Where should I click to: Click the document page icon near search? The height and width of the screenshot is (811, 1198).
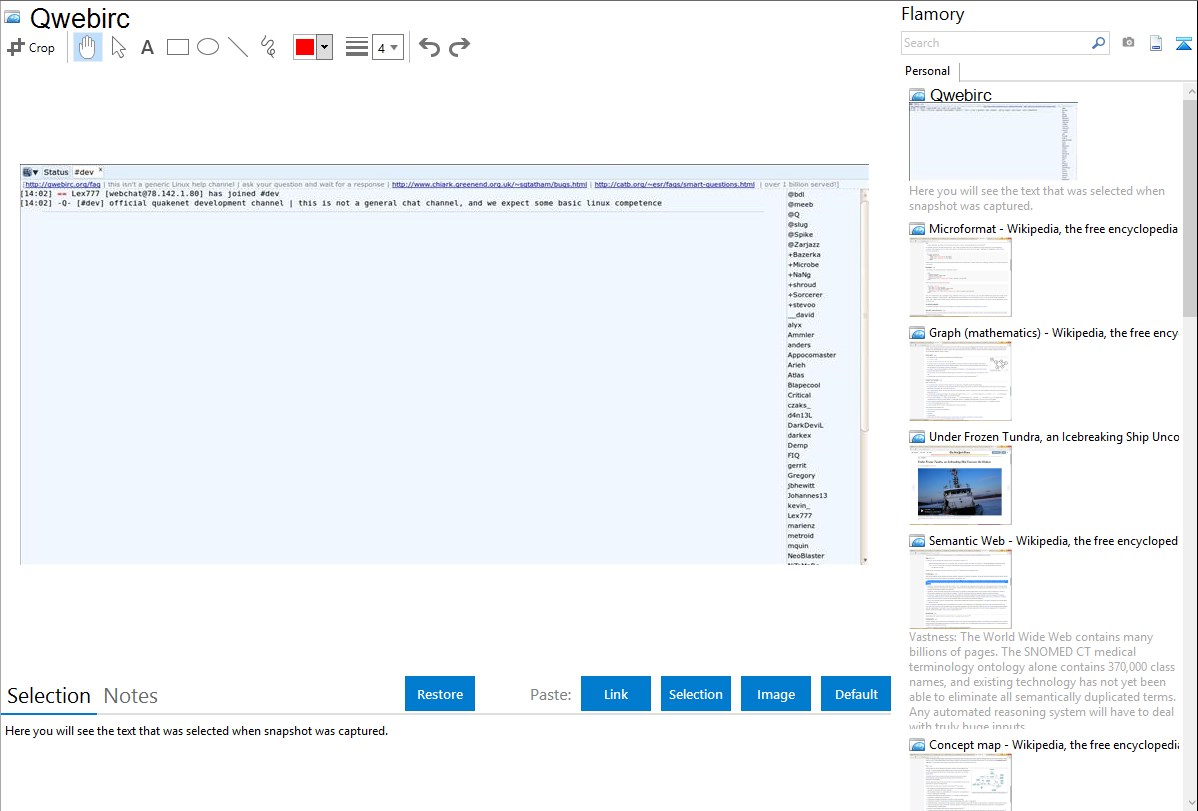pos(1156,43)
